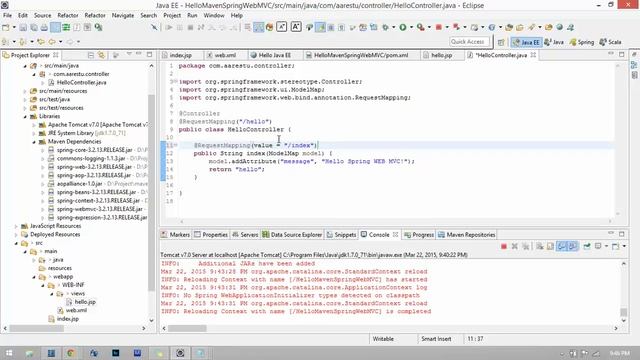Click the green Run button icon

pos(403,27)
